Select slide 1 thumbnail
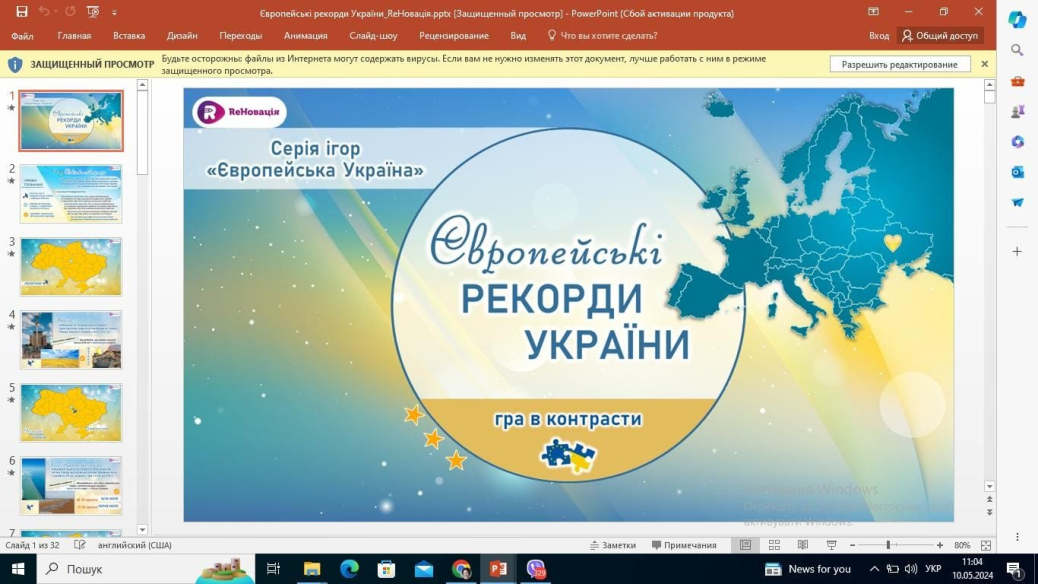The height and width of the screenshot is (584, 1038). click(x=71, y=121)
